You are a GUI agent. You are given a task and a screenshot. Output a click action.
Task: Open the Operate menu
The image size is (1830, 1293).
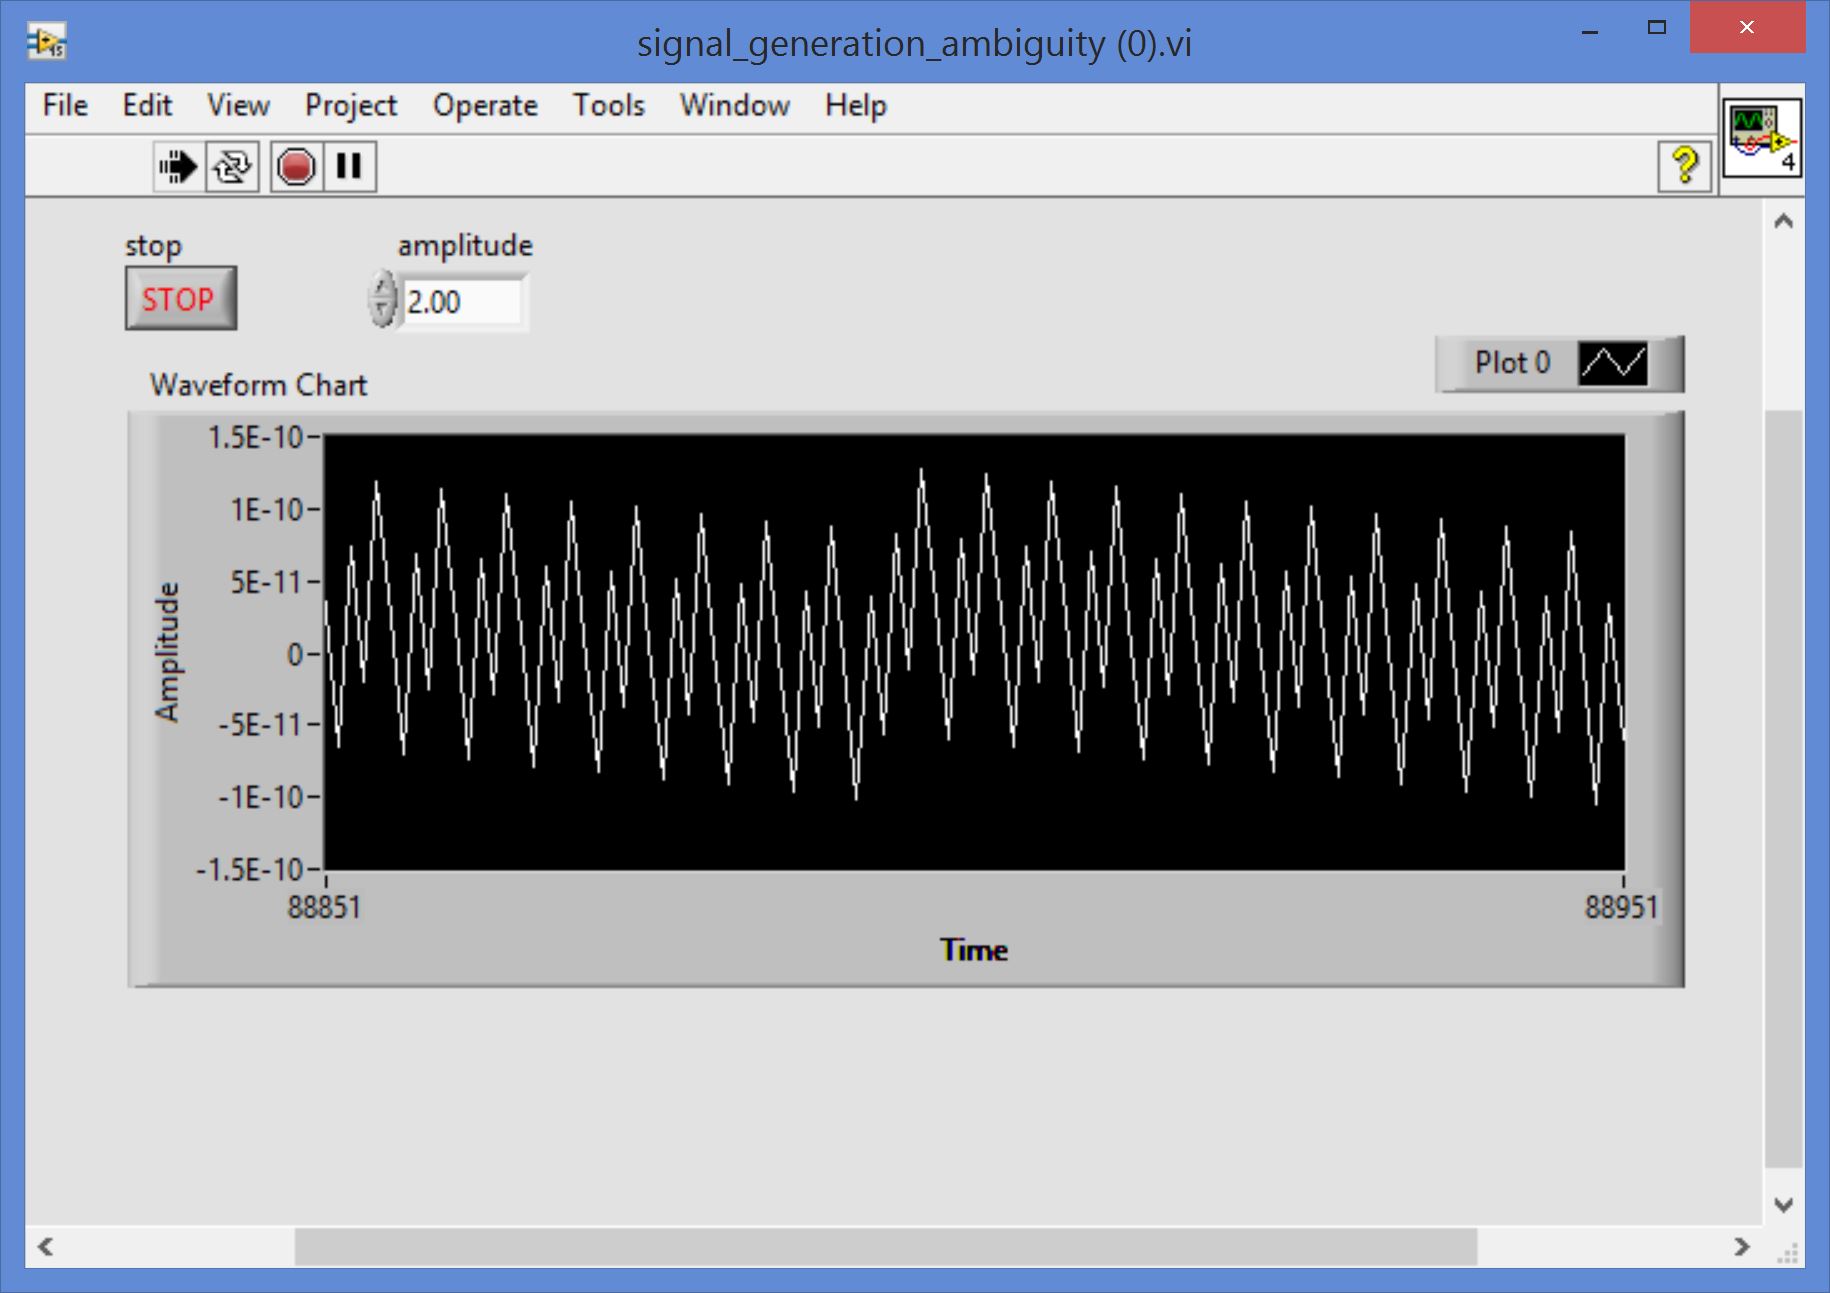(x=485, y=105)
